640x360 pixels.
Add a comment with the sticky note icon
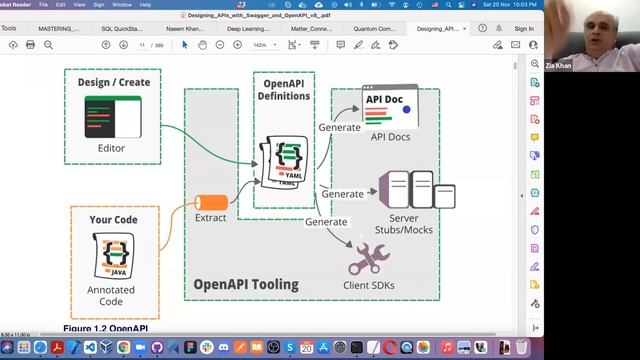click(340, 45)
